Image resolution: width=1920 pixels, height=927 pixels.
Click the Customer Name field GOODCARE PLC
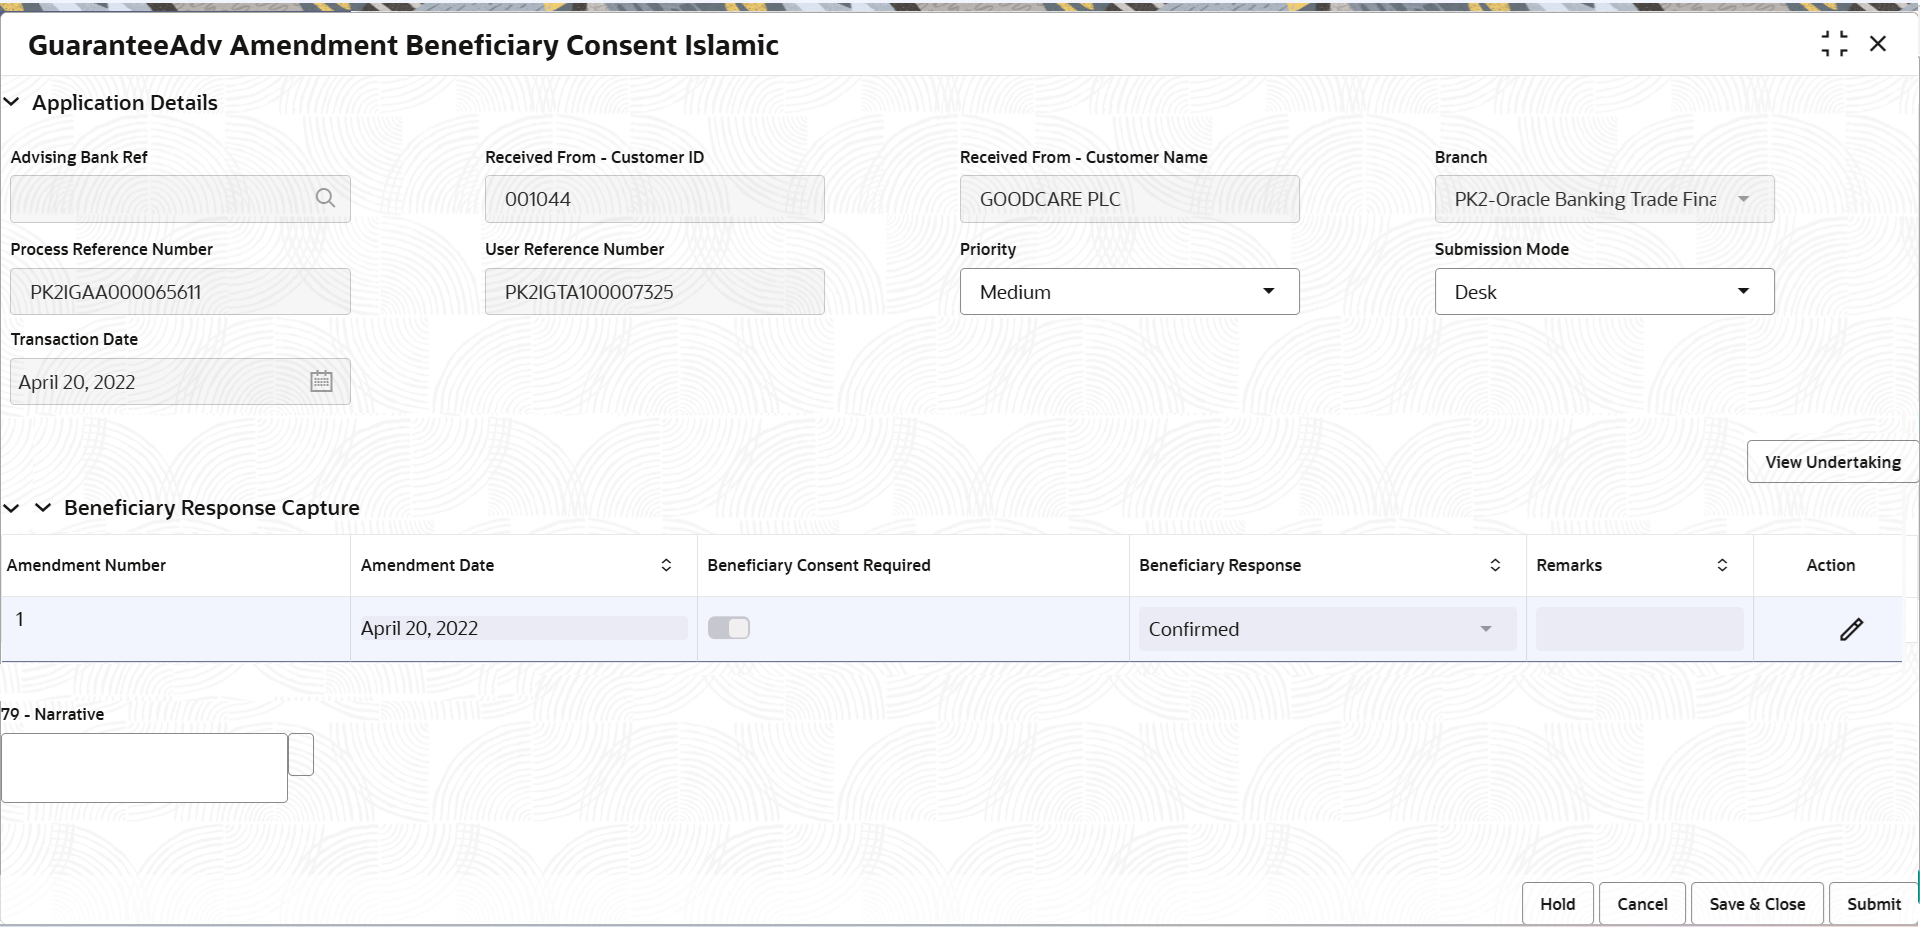click(1129, 199)
